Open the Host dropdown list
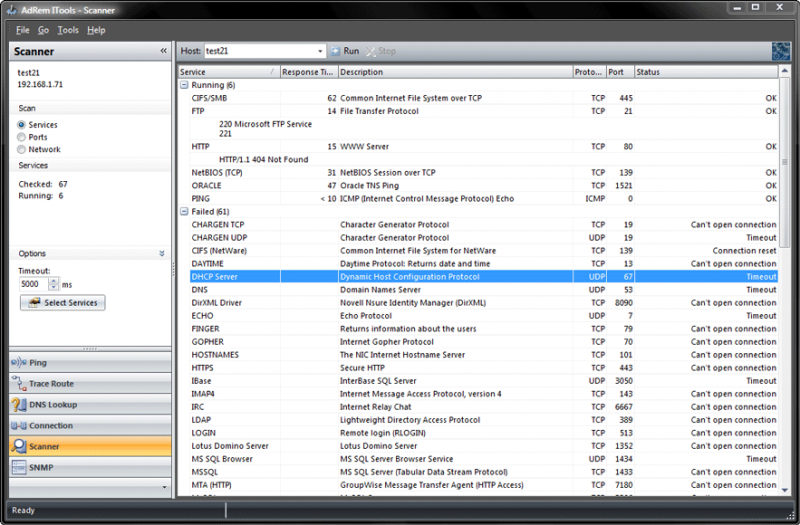The image size is (800, 525). click(320, 51)
